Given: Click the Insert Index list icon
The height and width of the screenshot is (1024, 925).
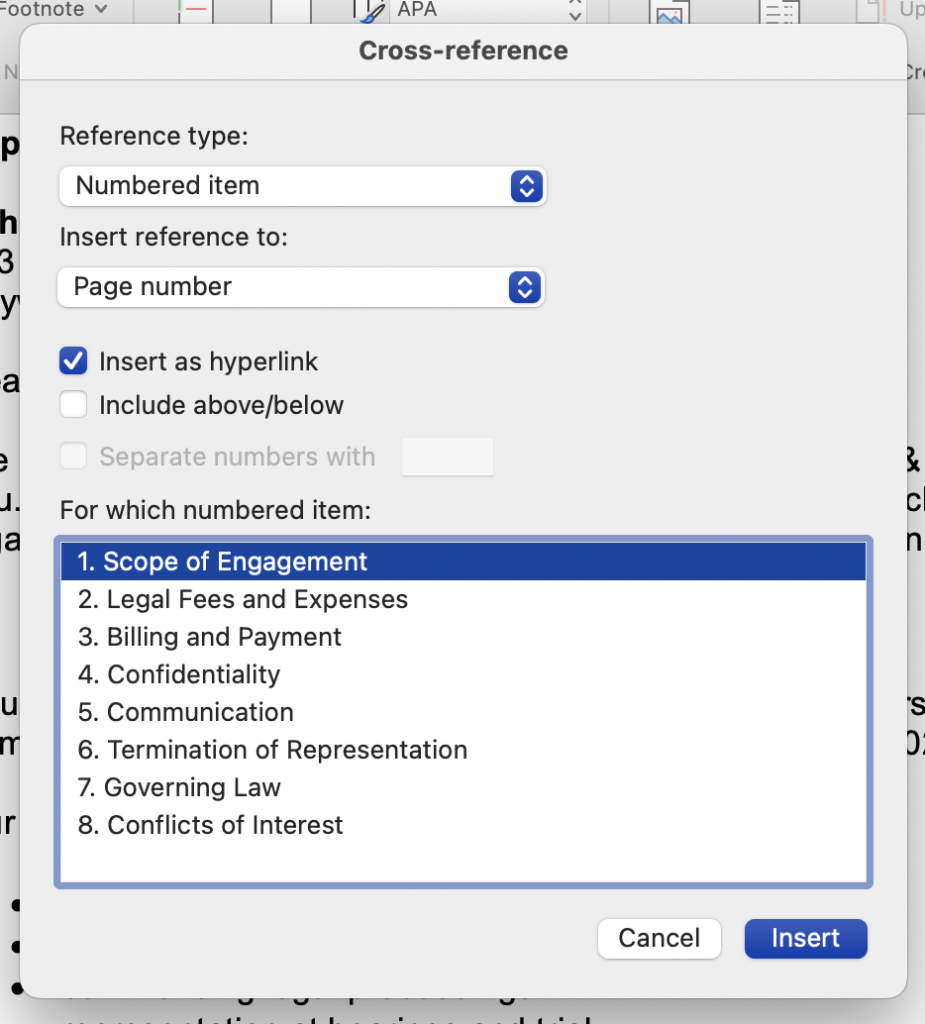Looking at the screenshot, I should (x=780, y=12).
